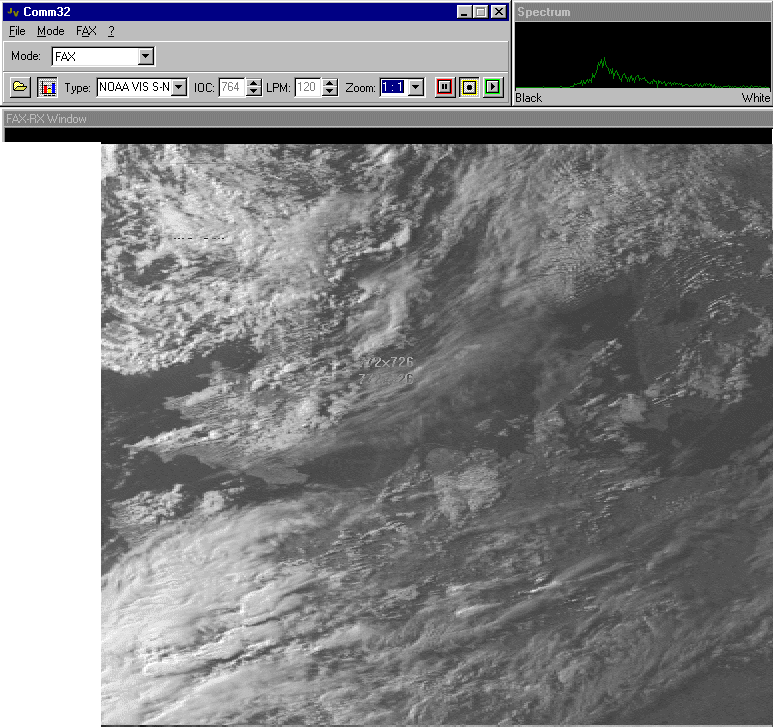Open the Mode dropdown showing FAX
This screenshot has height=727, width=773.
click(145, 57)
